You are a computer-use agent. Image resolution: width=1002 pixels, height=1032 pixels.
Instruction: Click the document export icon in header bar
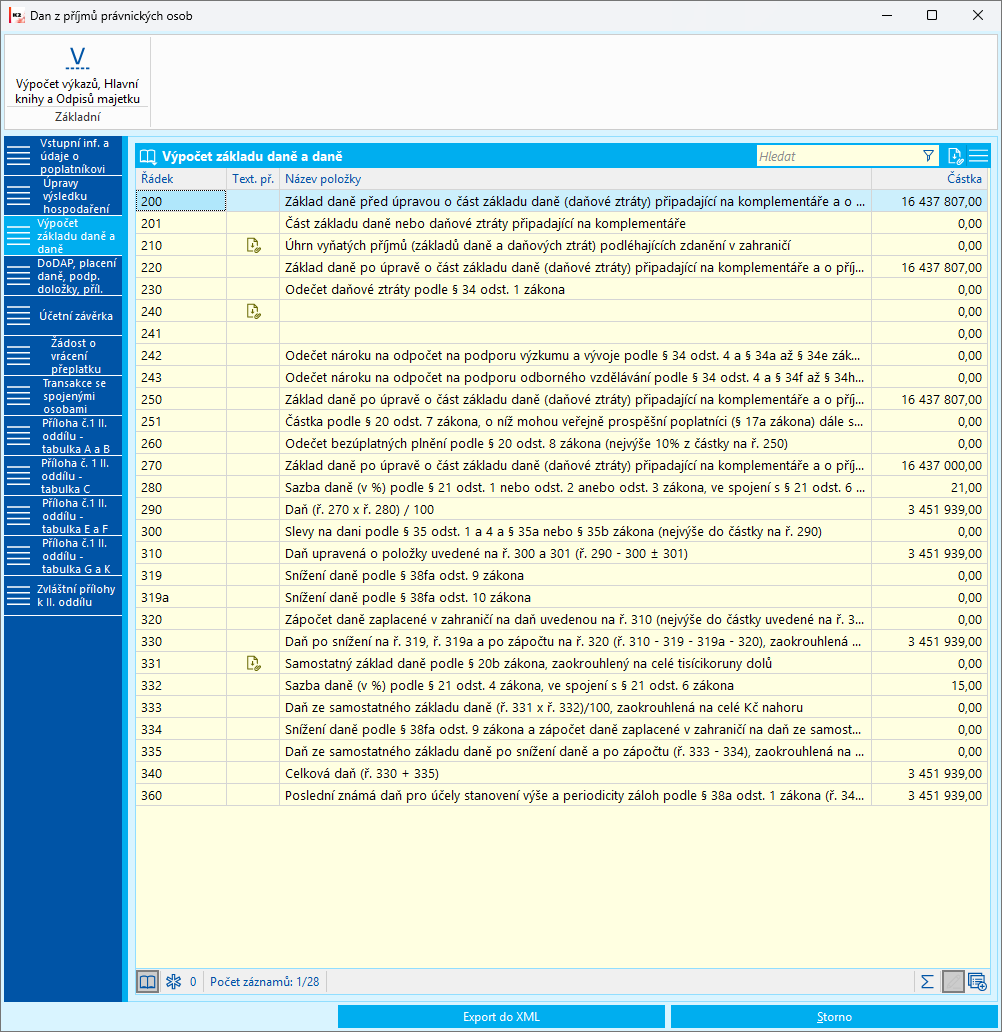pos(955,156)
